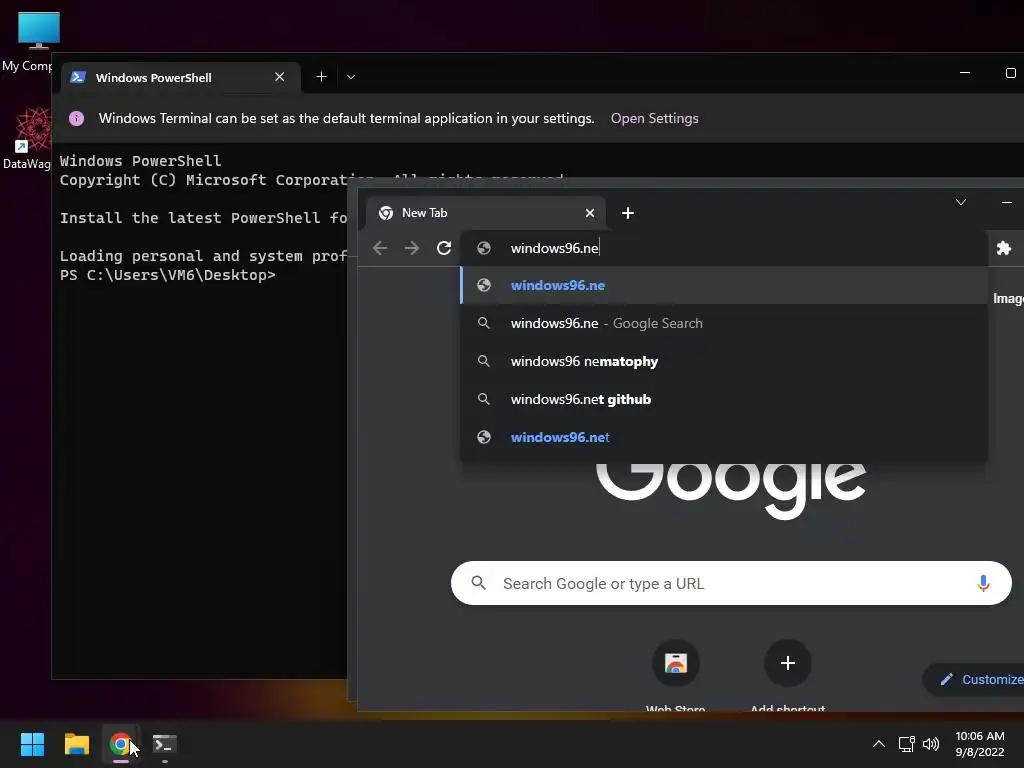The height and width of the screenshot is (768, 1024).
Task: Go forward in Chrome
Action: coord(412,248)
